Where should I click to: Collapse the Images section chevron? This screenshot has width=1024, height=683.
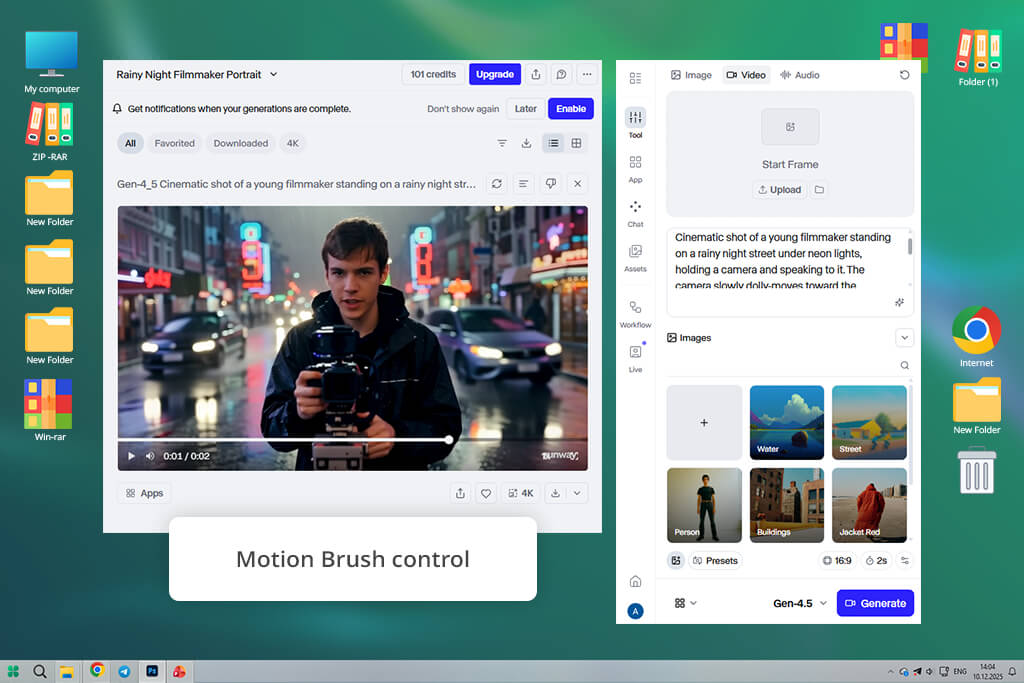(904, 338)
